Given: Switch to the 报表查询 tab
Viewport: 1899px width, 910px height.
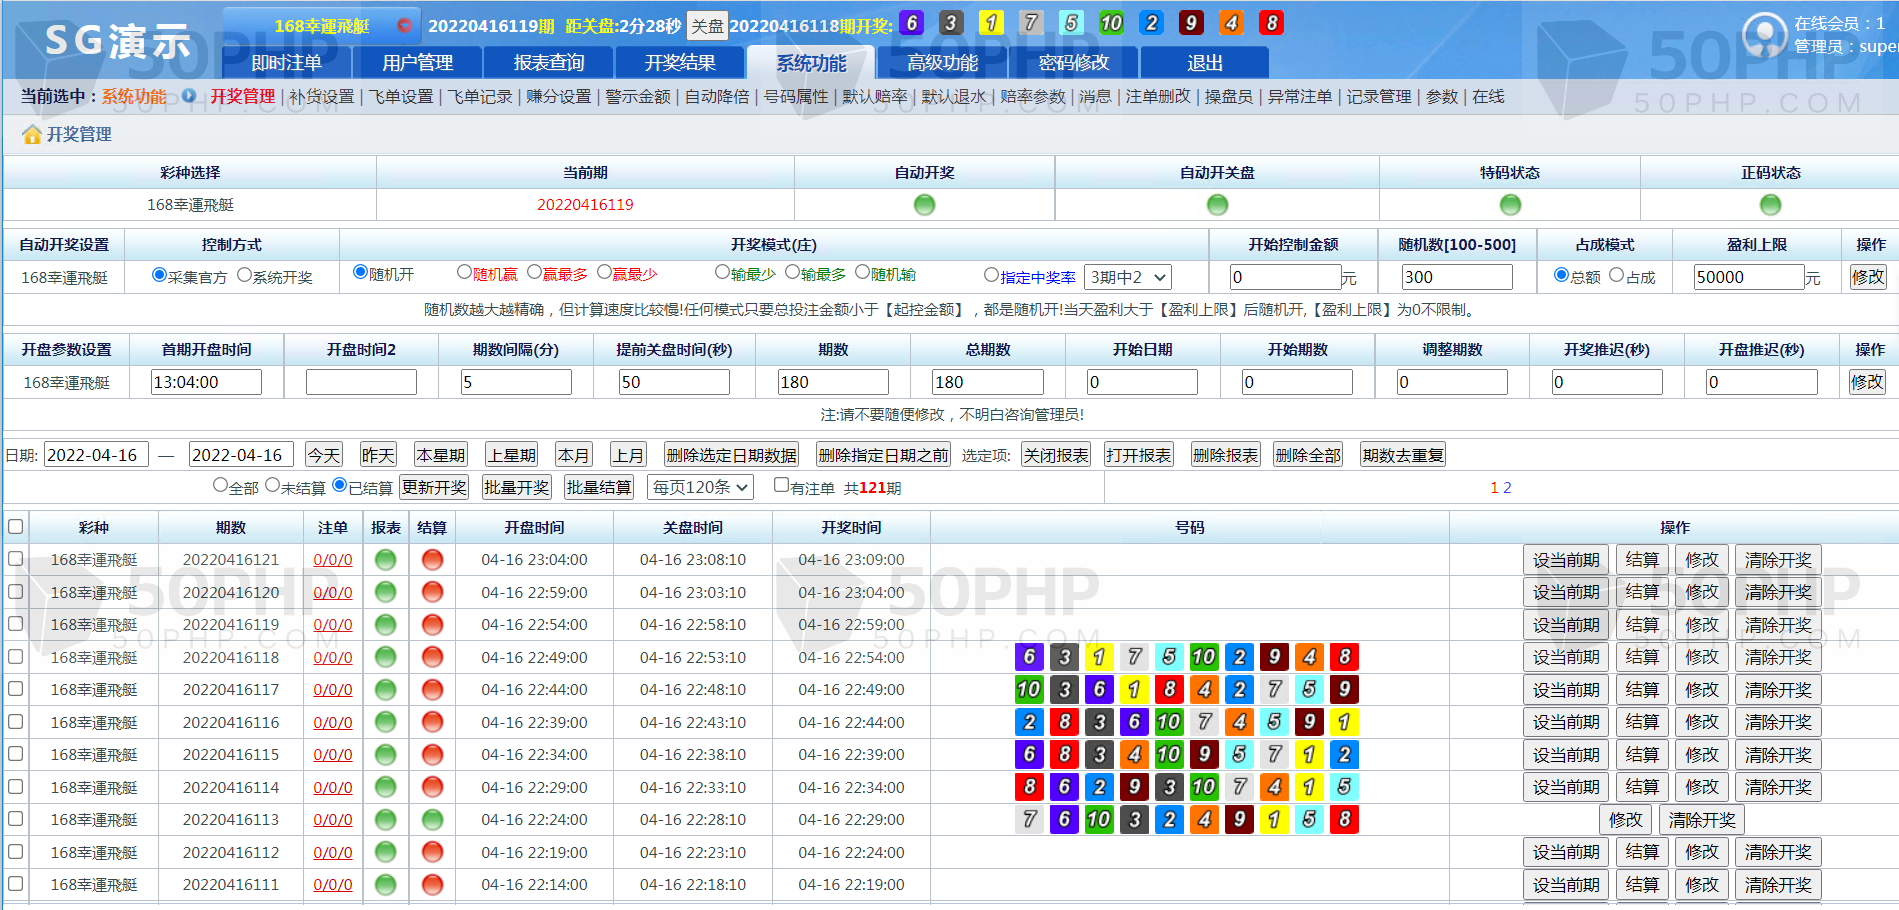Looking at the screenshot, I should click(x=548, y=63).
